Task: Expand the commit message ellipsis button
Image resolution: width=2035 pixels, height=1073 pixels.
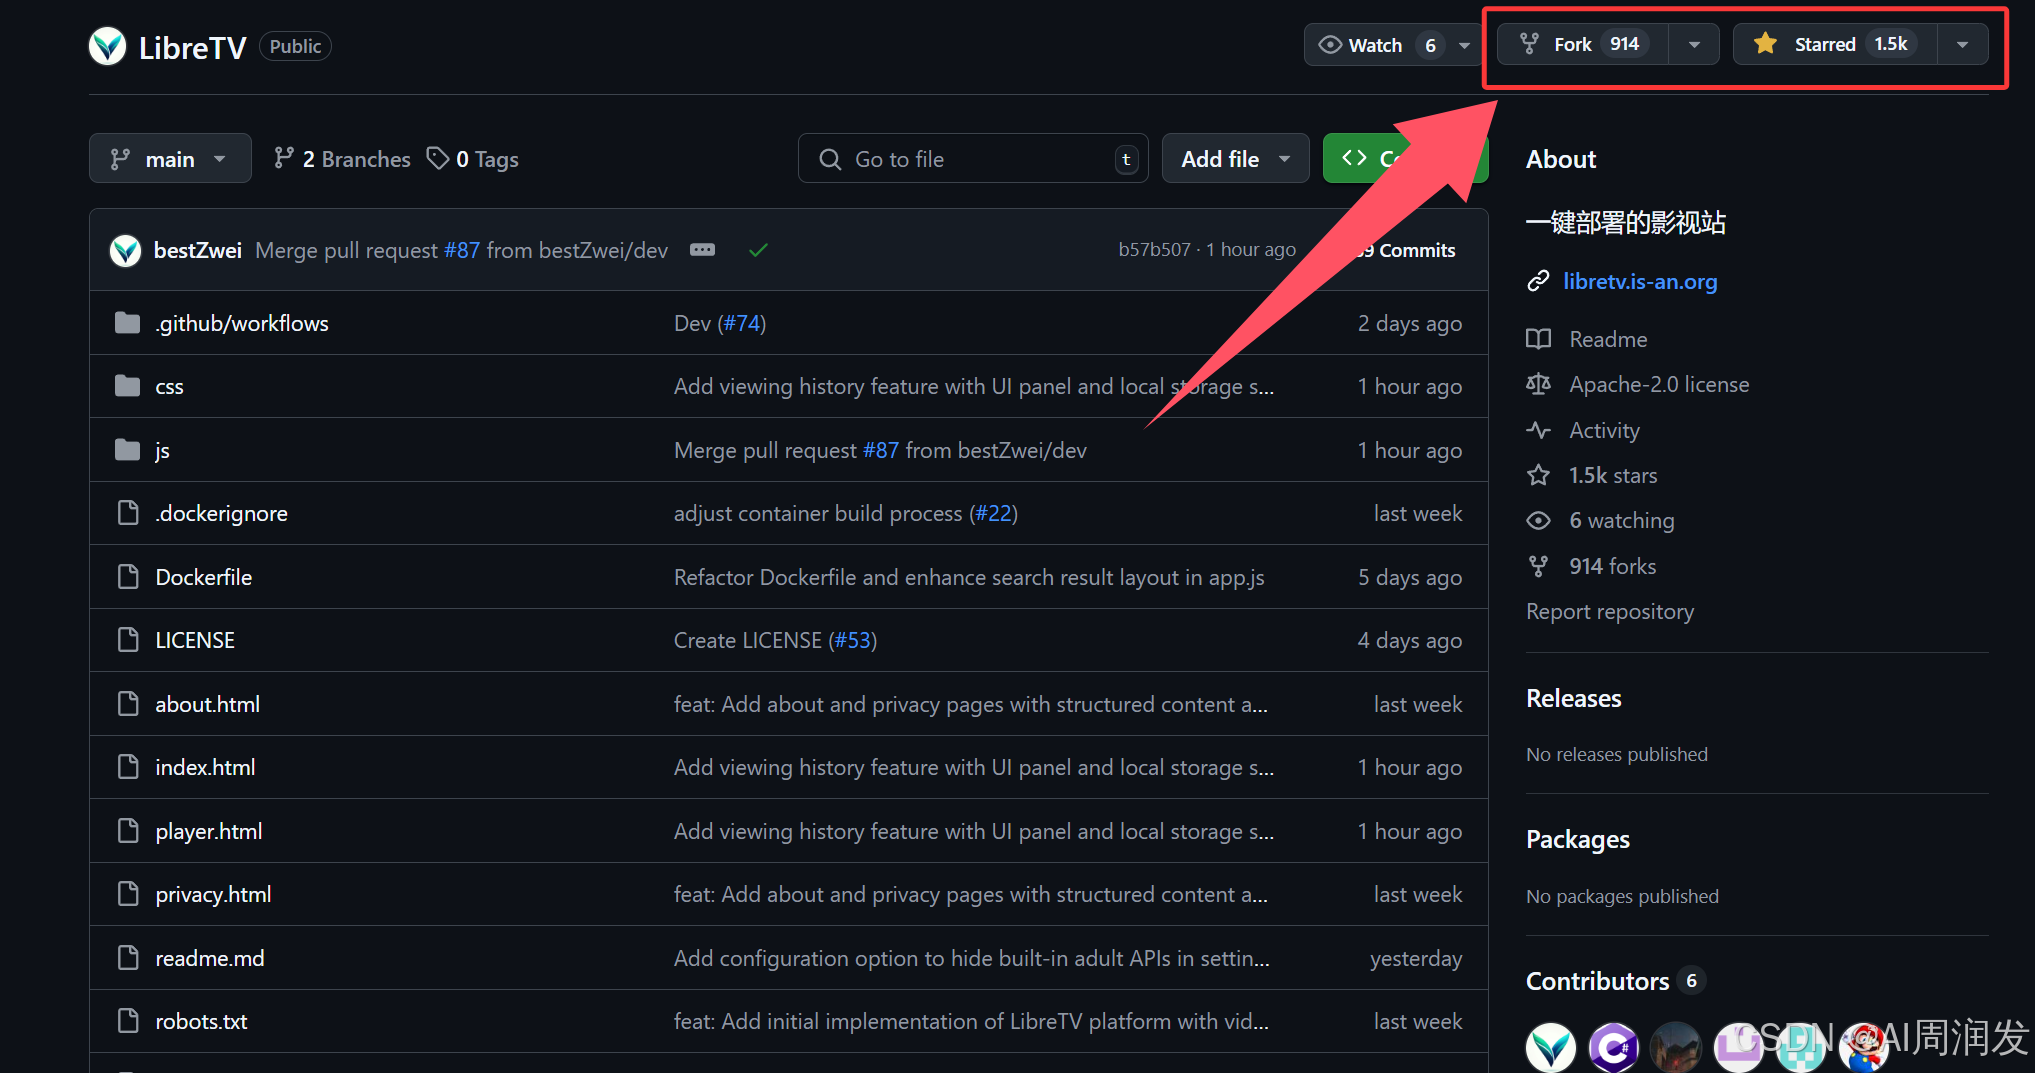Action: [x=702, y=250]
